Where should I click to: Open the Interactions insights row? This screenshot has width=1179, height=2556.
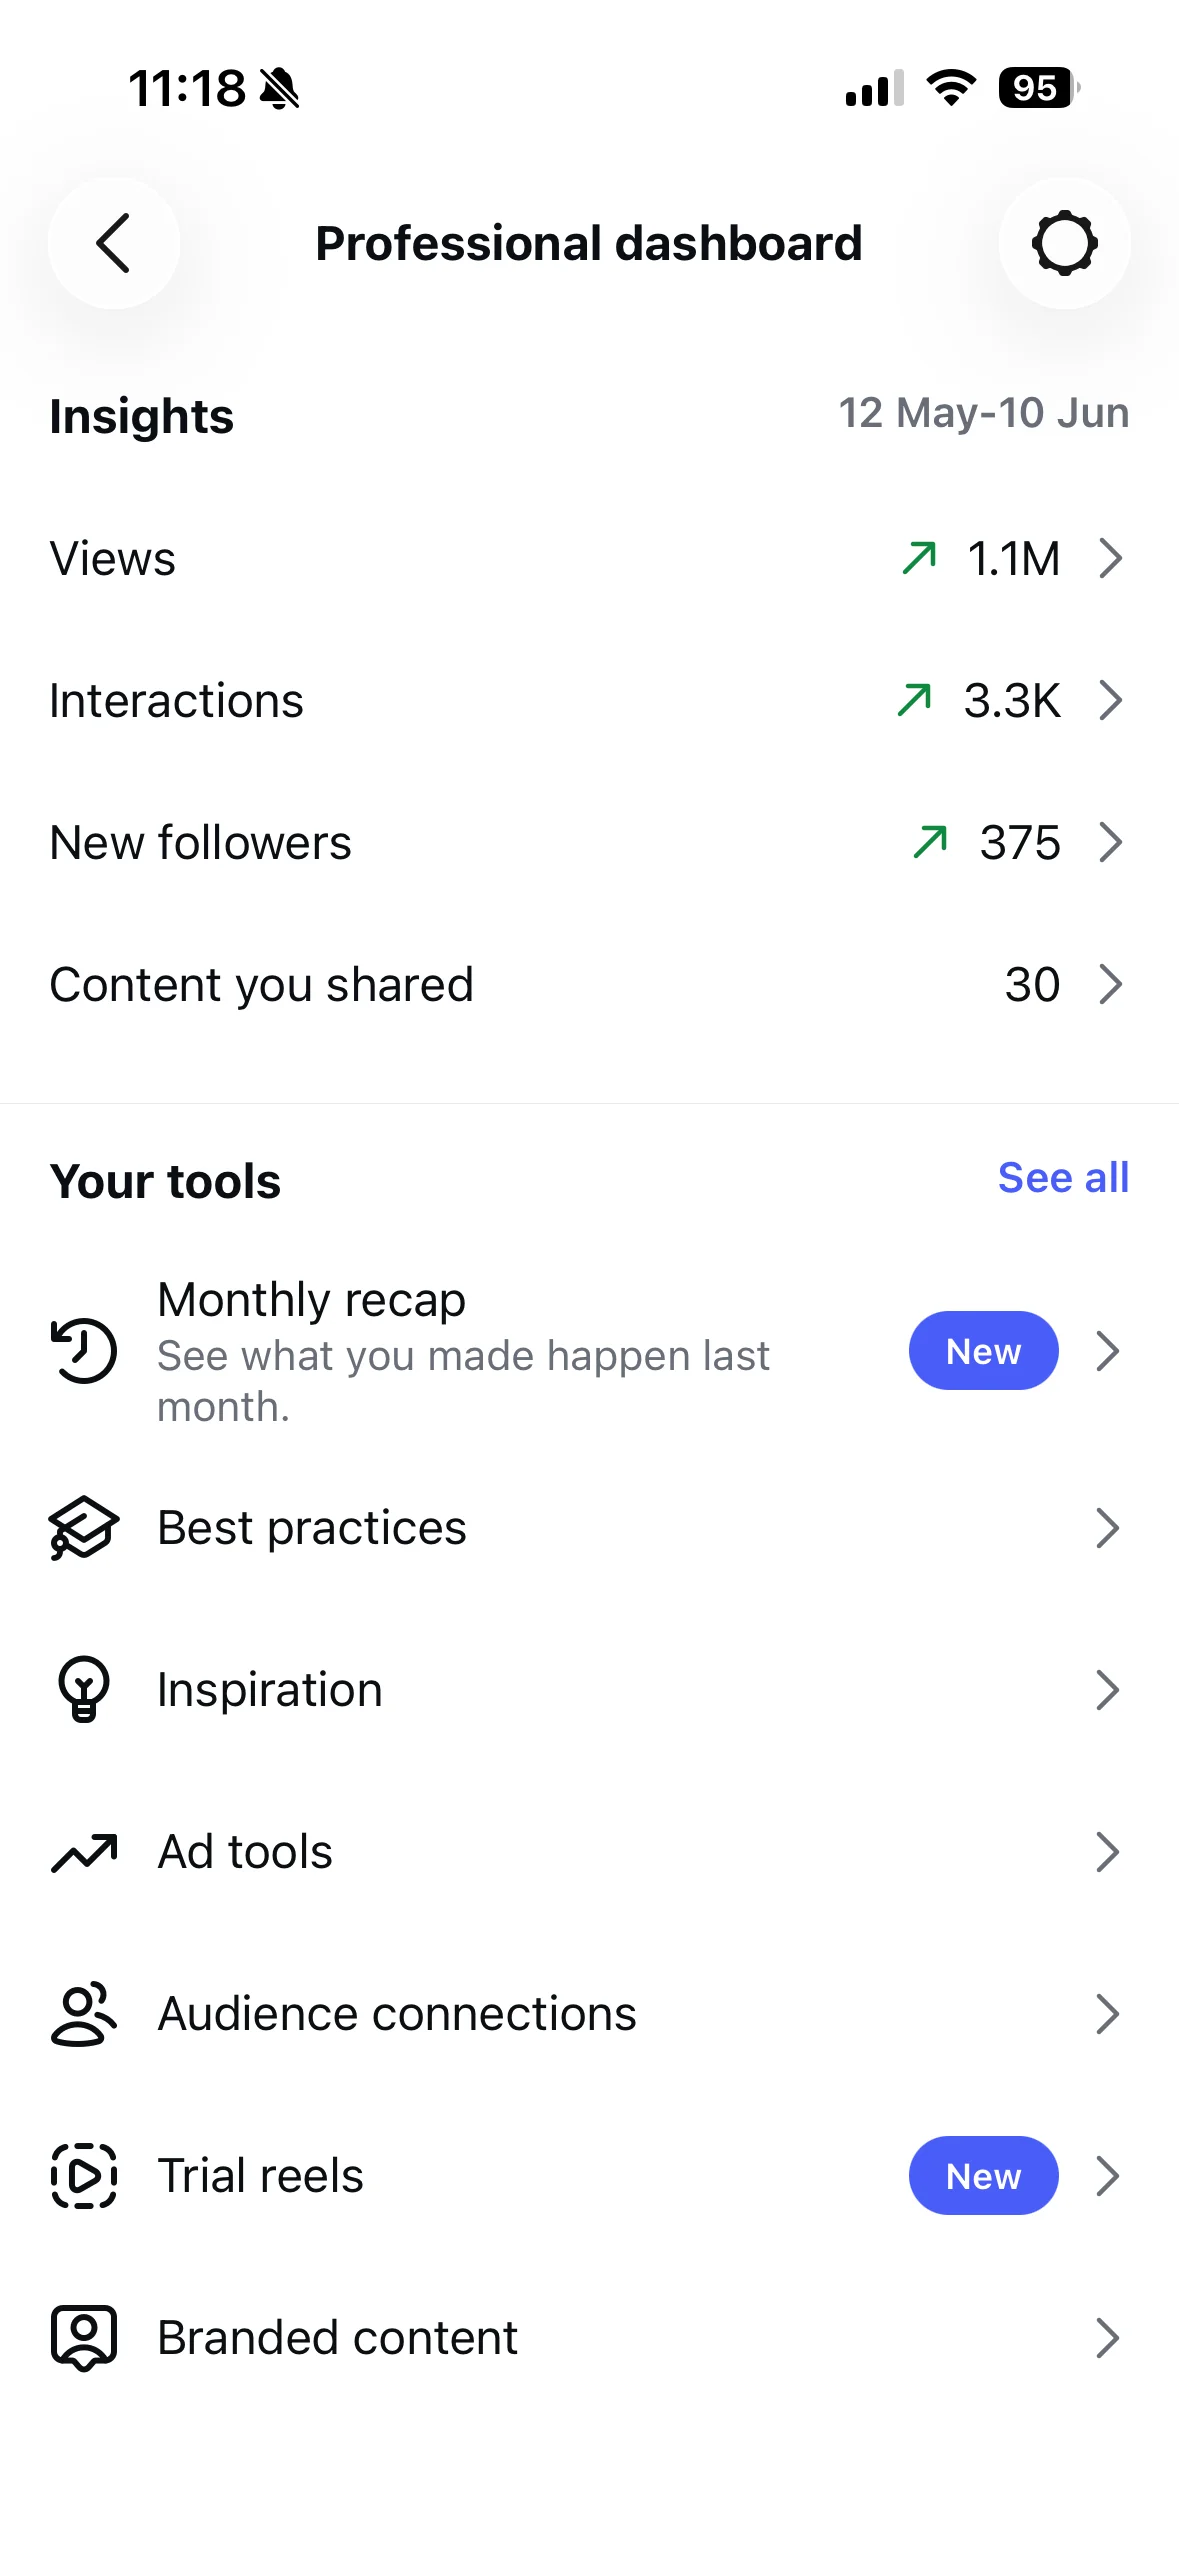pos(589,700)
